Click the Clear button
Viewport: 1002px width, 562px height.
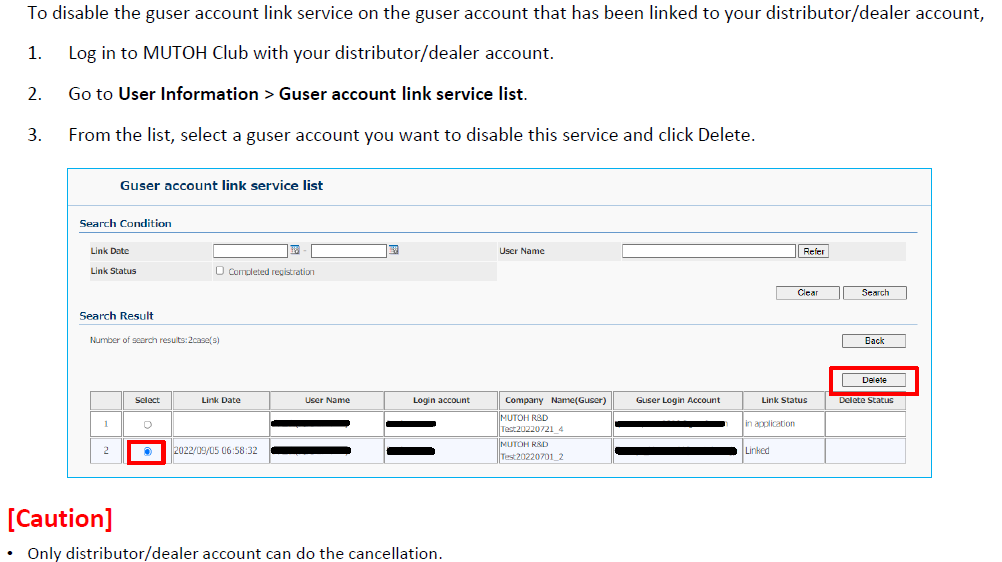click(807, 293)
